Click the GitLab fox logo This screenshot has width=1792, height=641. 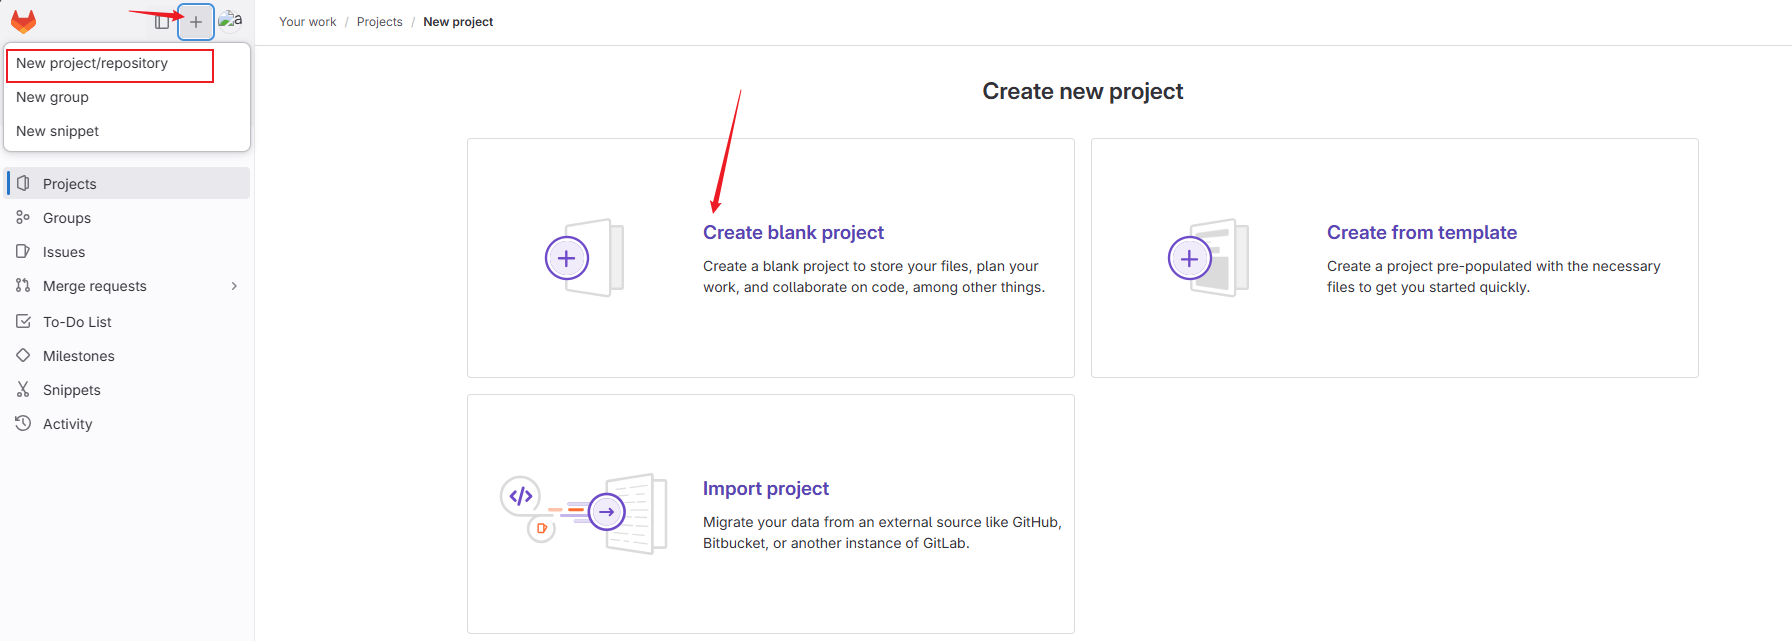(x=24, y=21)
